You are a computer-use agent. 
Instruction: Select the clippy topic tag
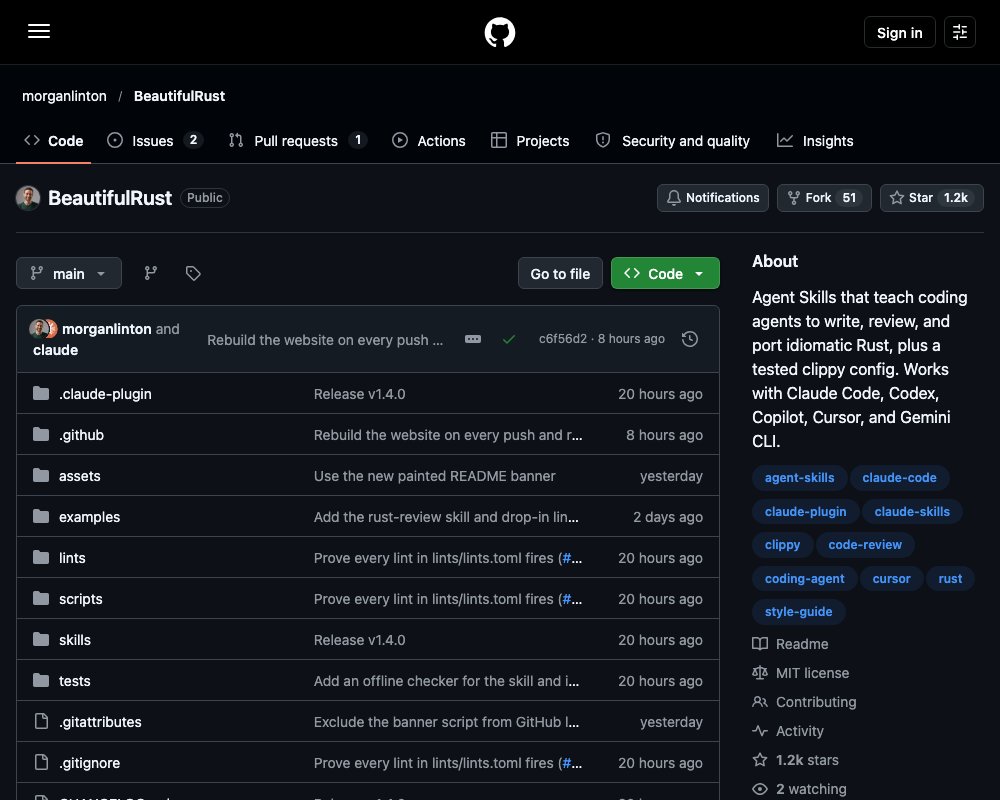click(x=782, y=544)
